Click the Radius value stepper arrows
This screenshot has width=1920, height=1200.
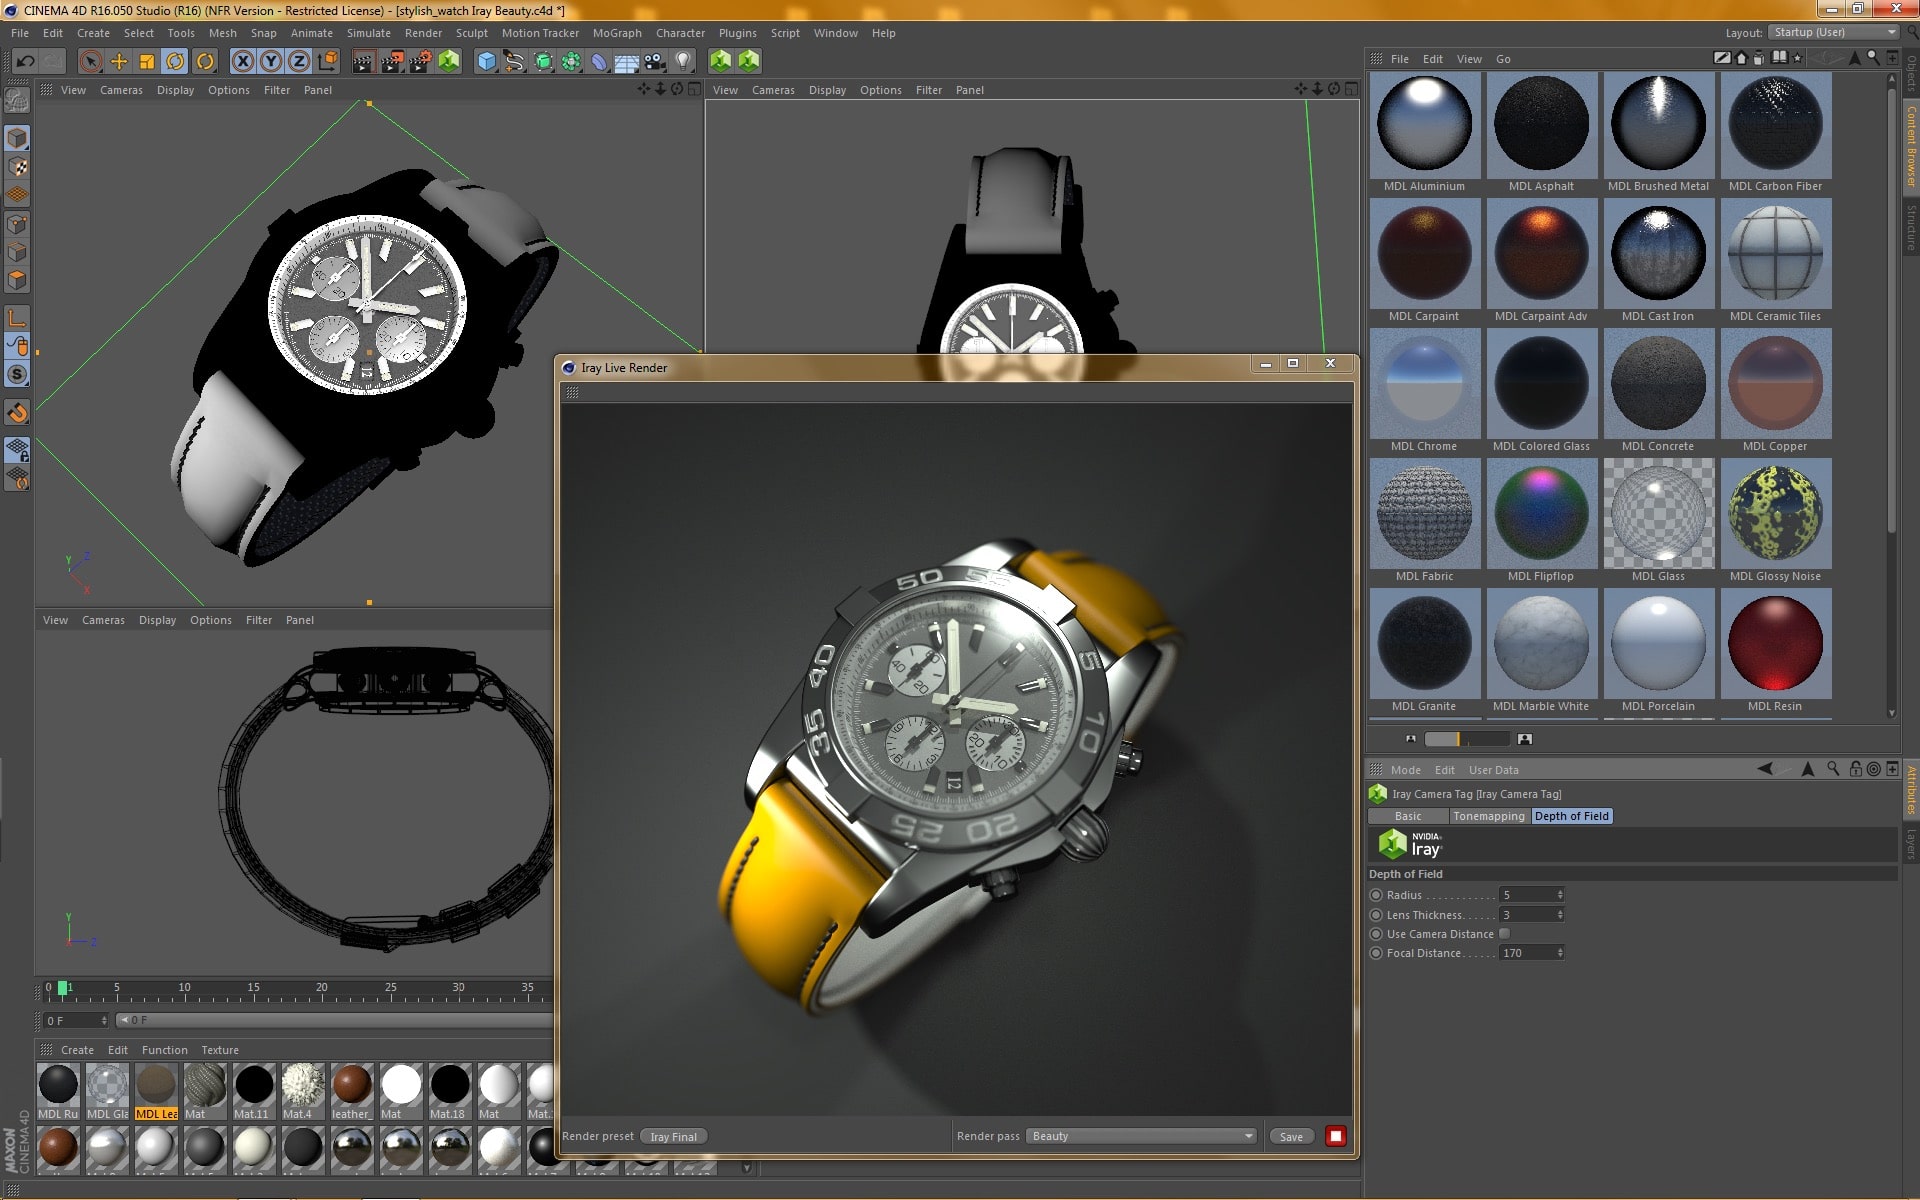pyautogui.click(x=1560, y=895)
